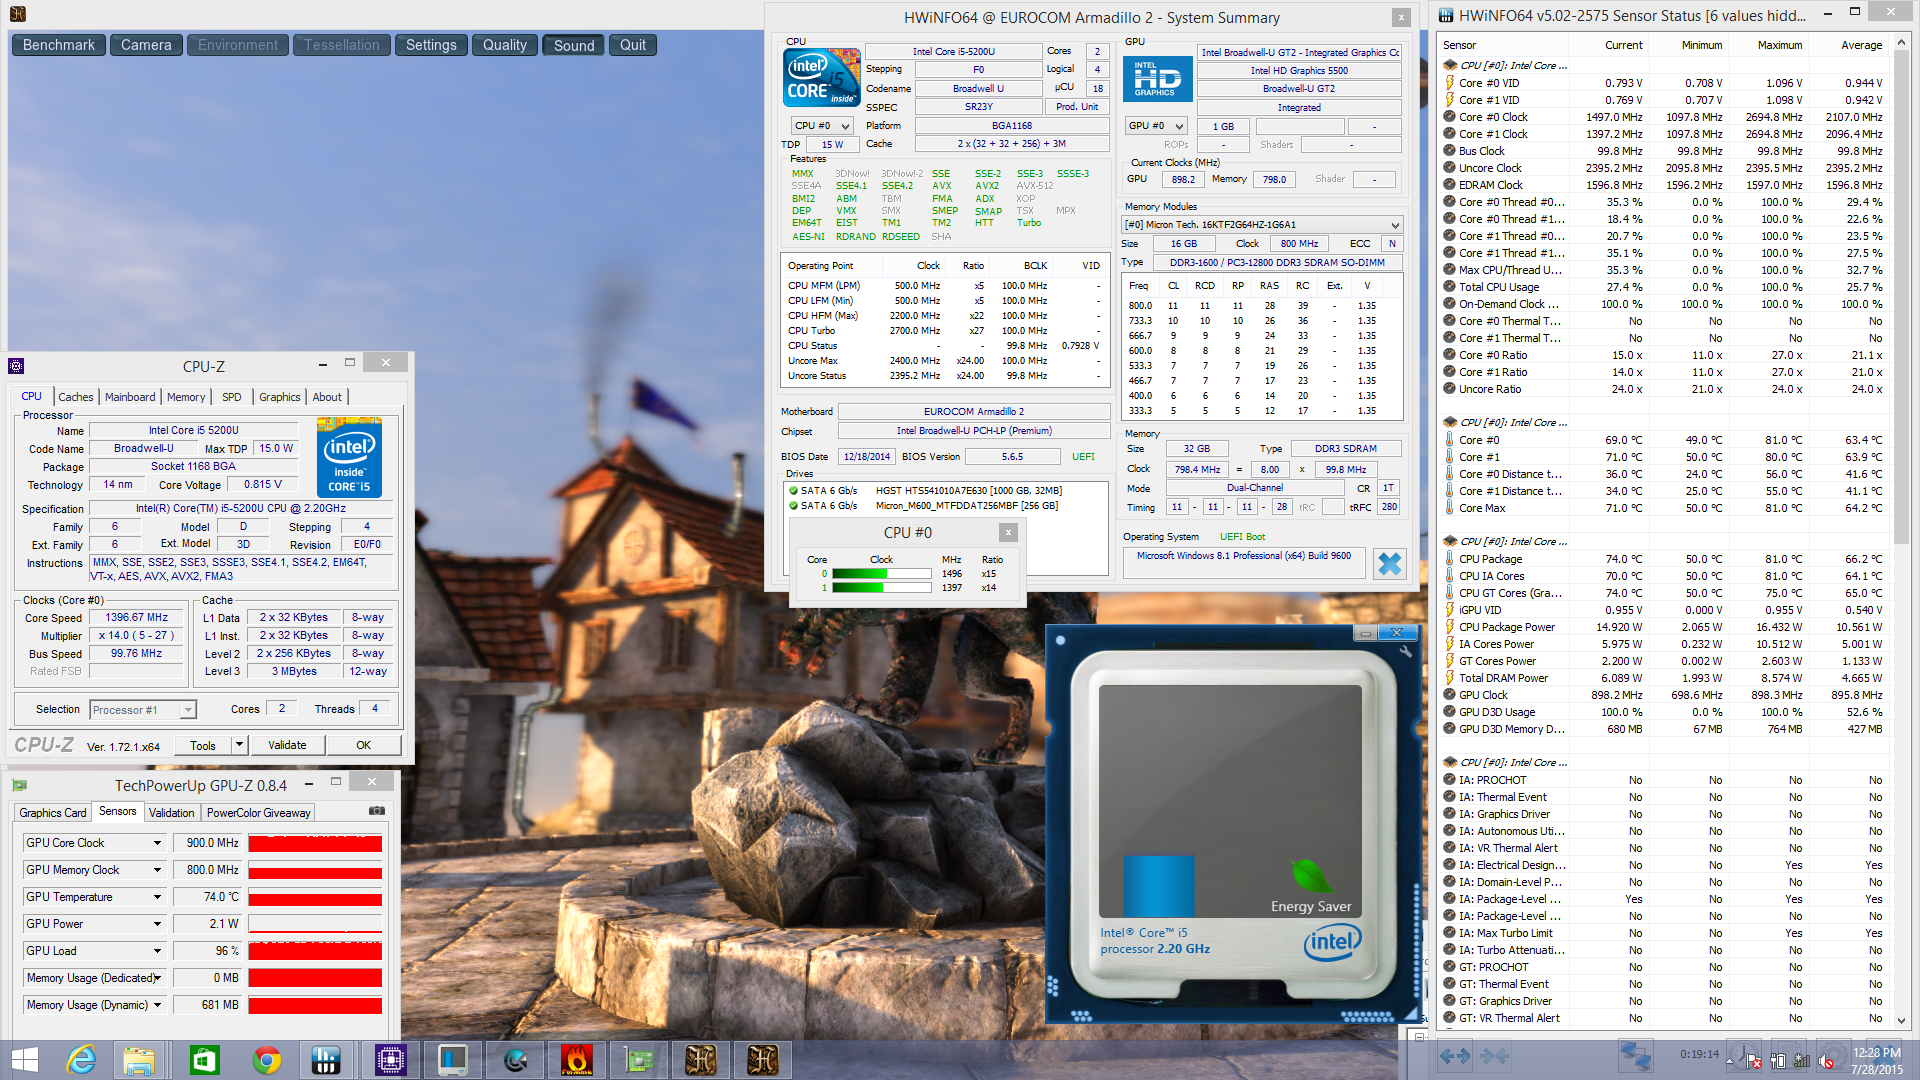Click the battery power tray icon

[x=1778, y=1061]
